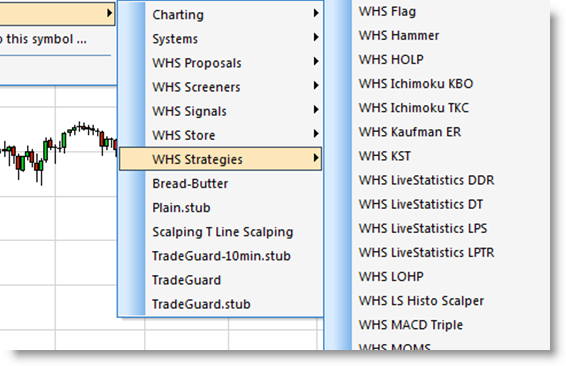Choose WHS KST strategy
566x366 pixels.
(x=384, y=156)
